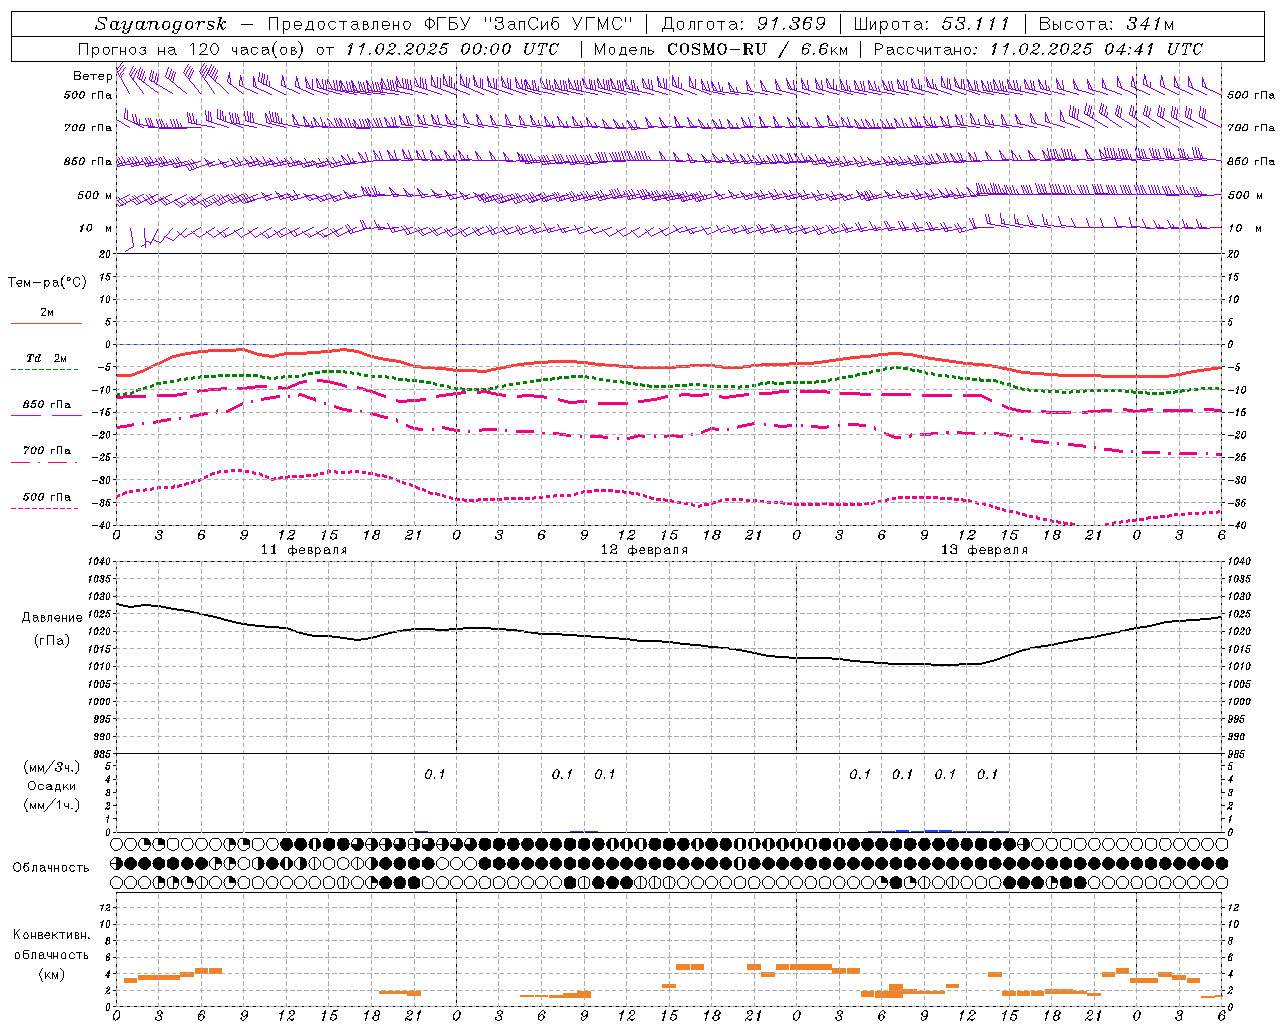Click the 'Ветер' wind panel label
Screen dimensions: 1280x1024
[x=92, y=76]
